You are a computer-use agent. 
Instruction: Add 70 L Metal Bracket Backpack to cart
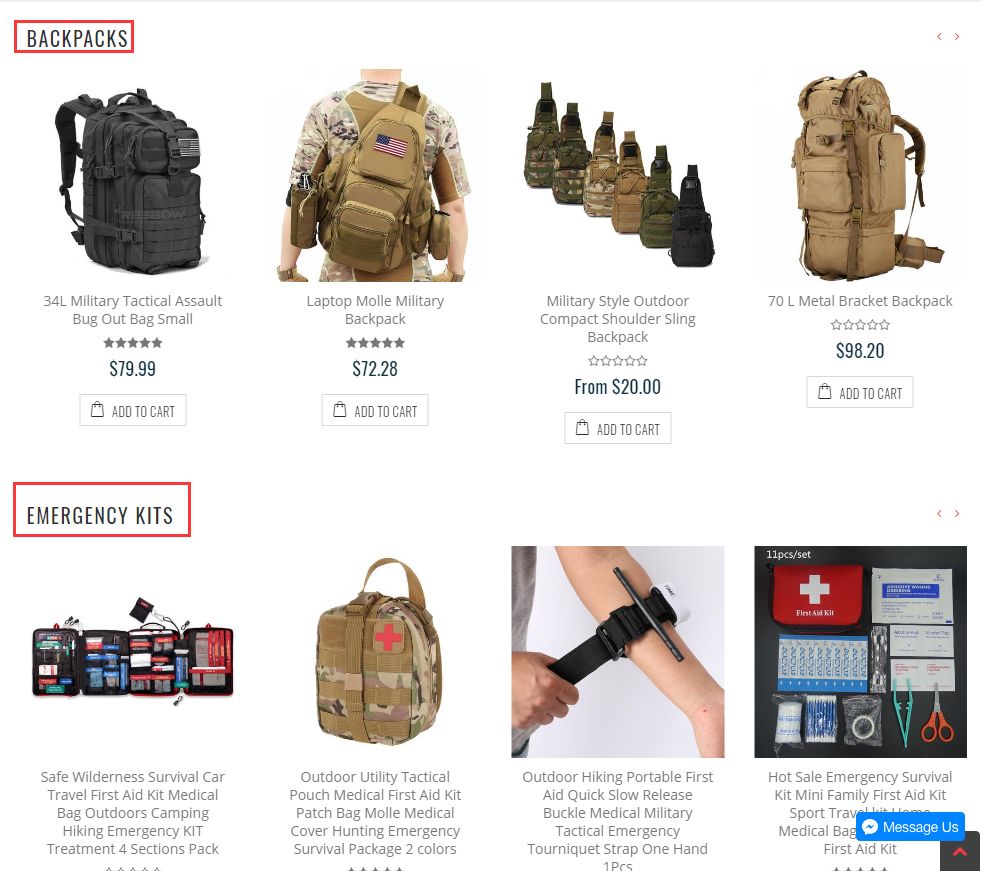[x=860, y=392]
